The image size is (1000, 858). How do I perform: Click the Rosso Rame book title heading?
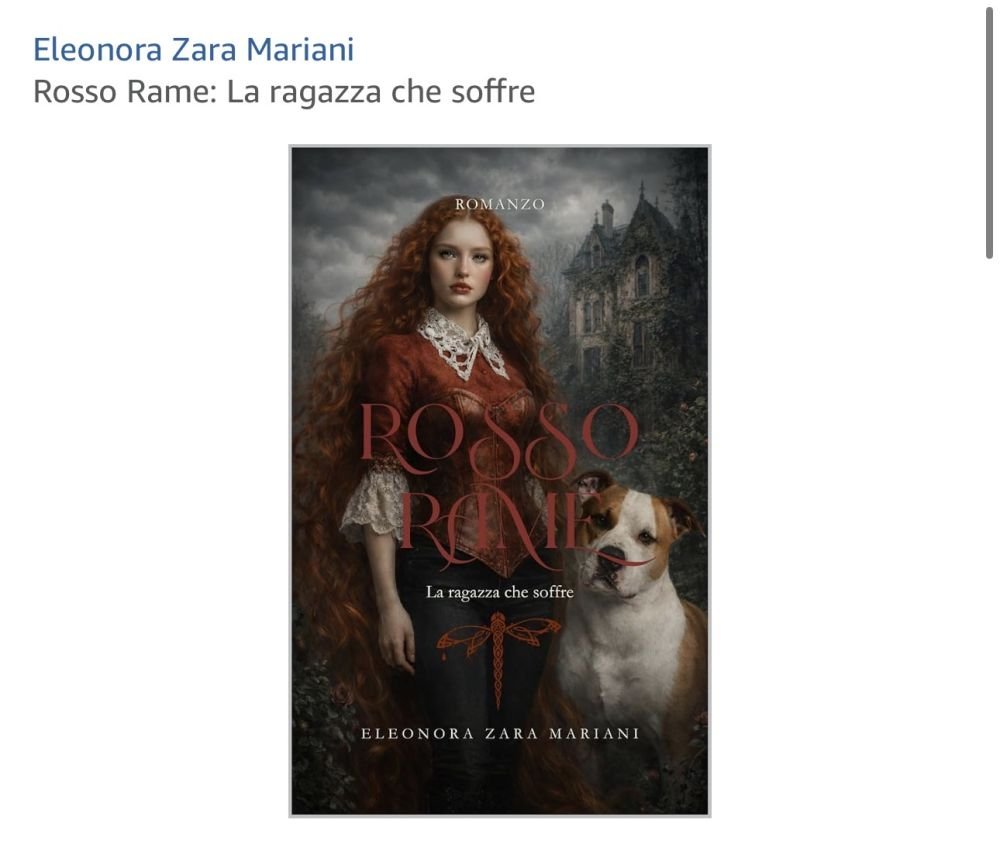tap(284, 91)
